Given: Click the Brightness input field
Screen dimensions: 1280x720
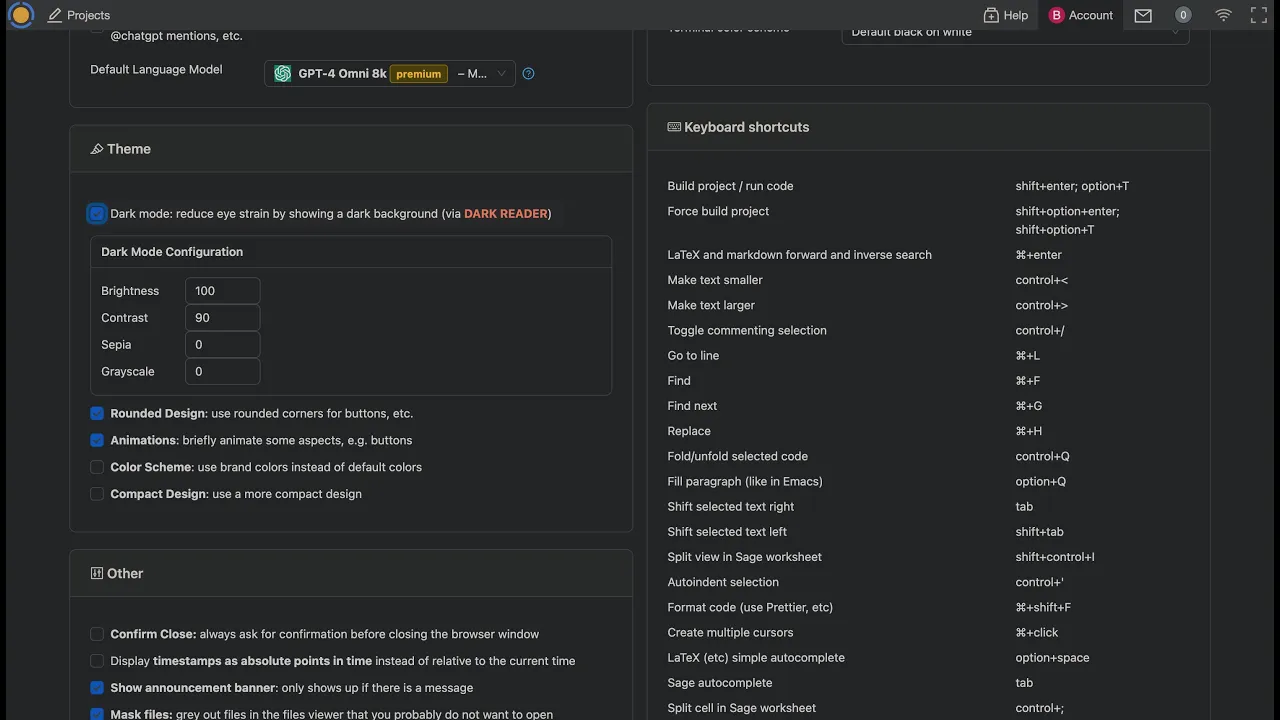Looking at the screenshot, I should (222, 291).
